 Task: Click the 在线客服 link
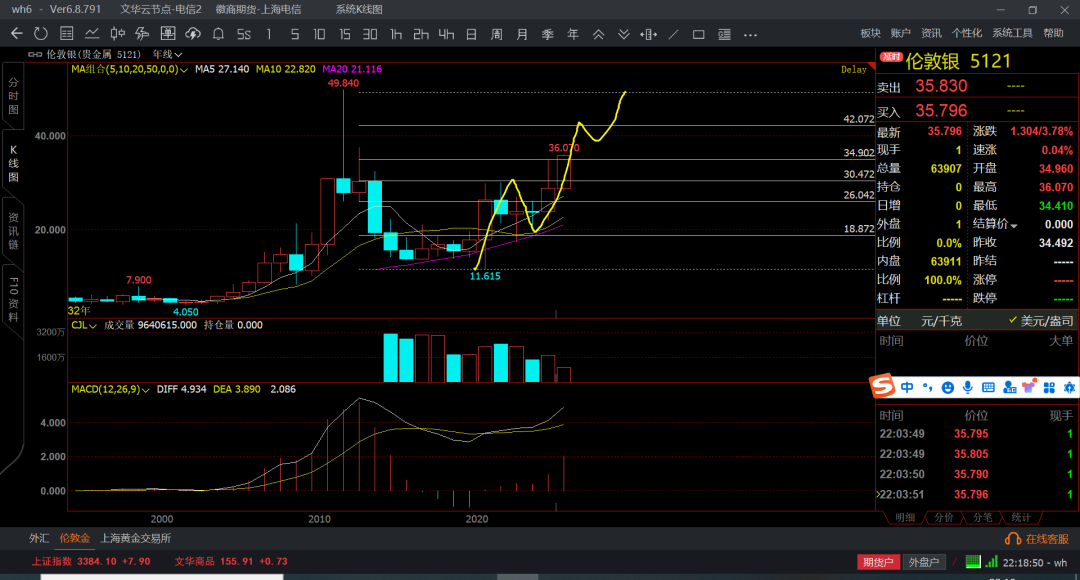coord(1047,539)
